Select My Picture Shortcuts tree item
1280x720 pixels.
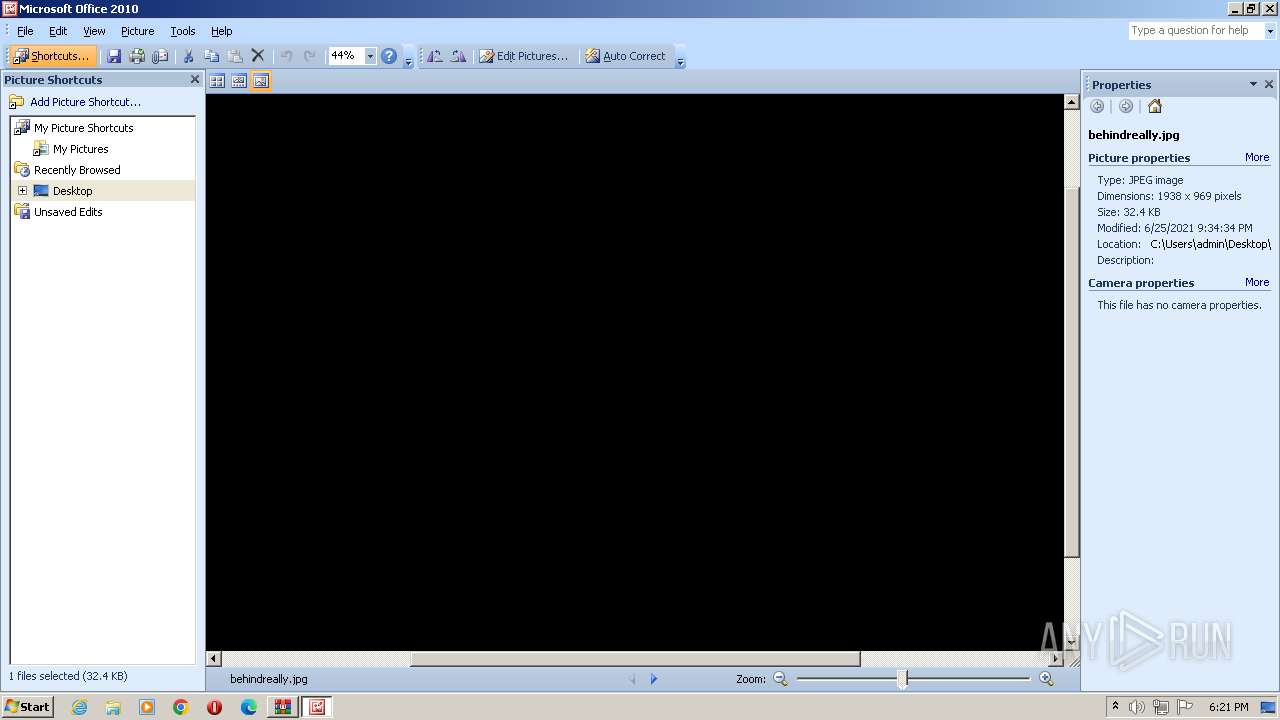(x=83, y=128)
